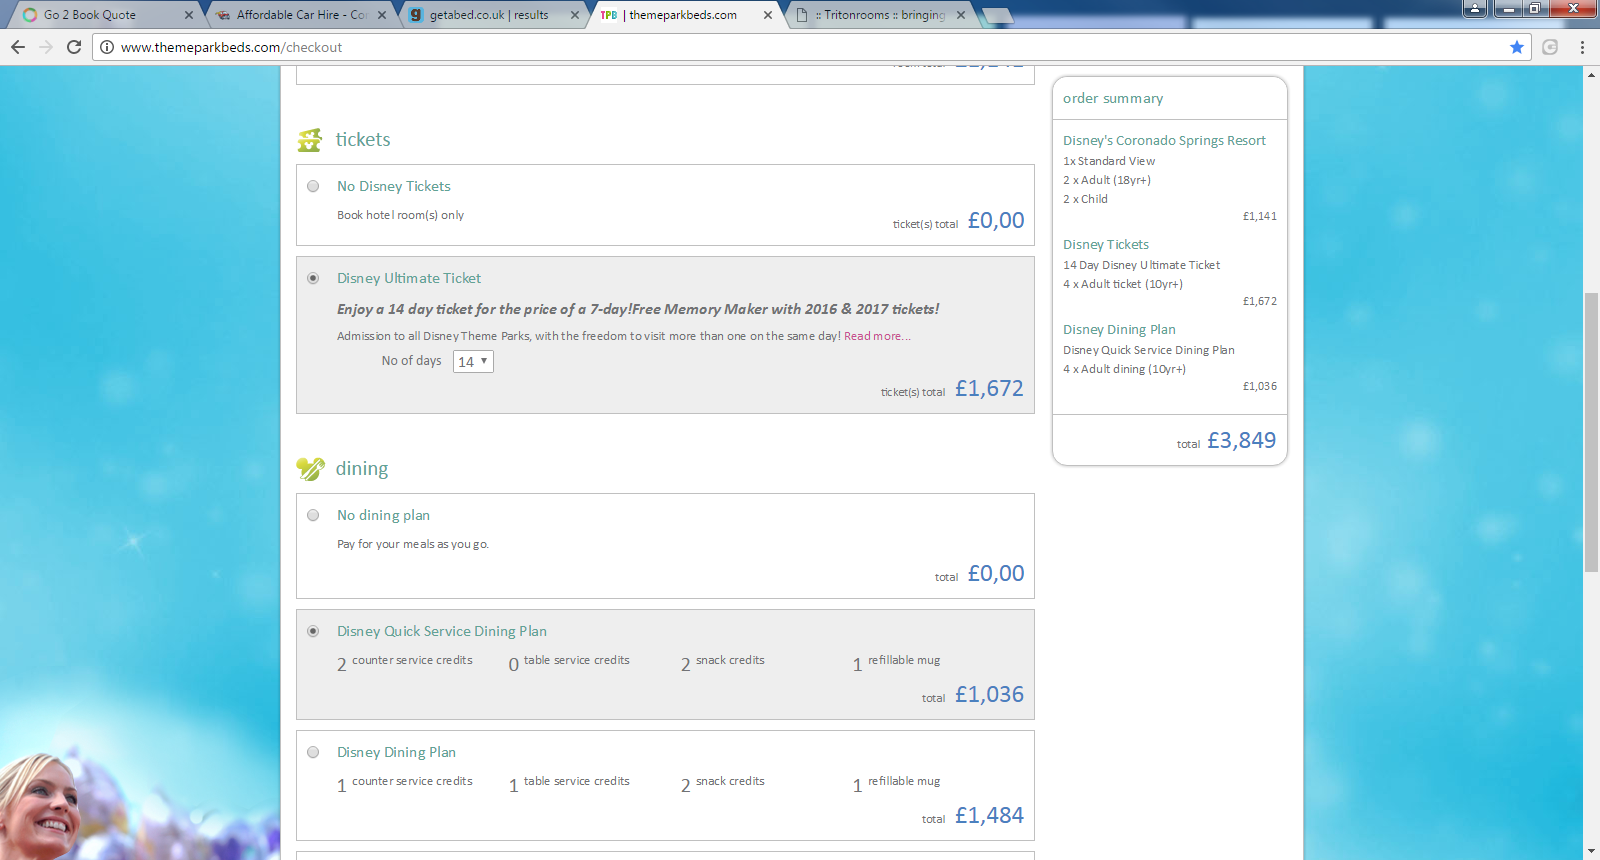Close the Affordable Car Hire tab

[382, 15]
